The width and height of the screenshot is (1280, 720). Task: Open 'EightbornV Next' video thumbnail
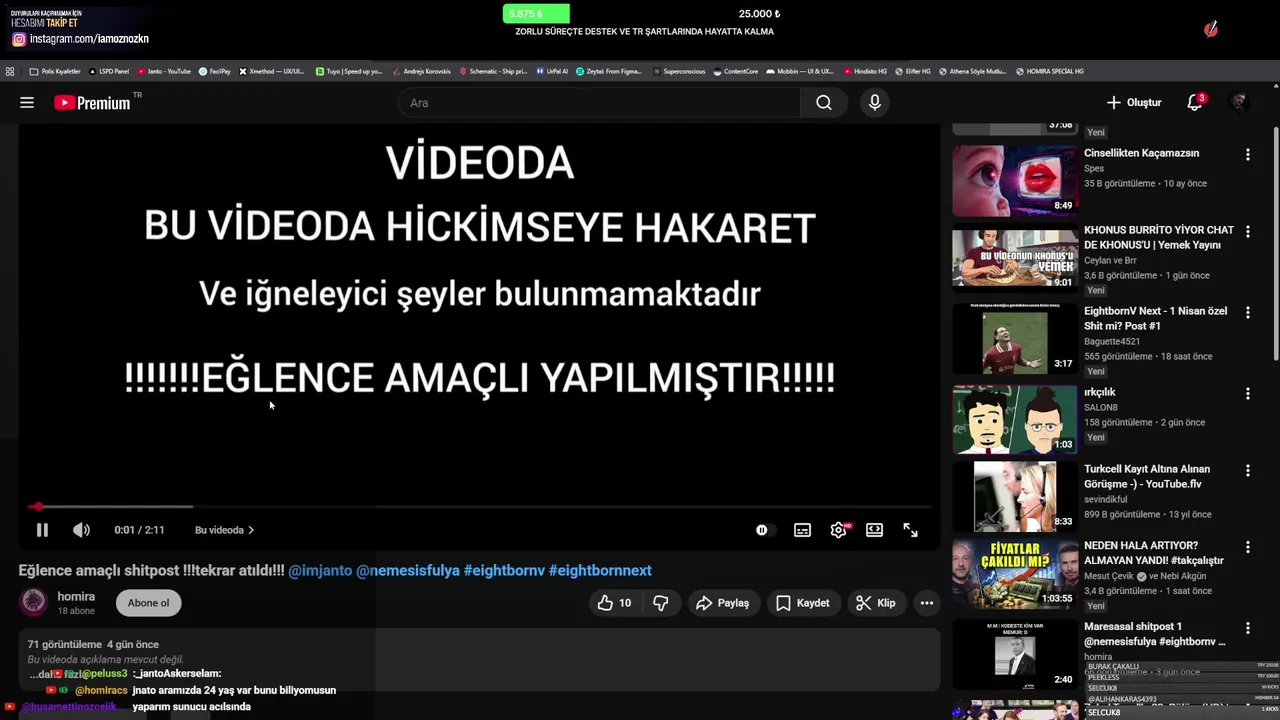tap(1015, 339)
